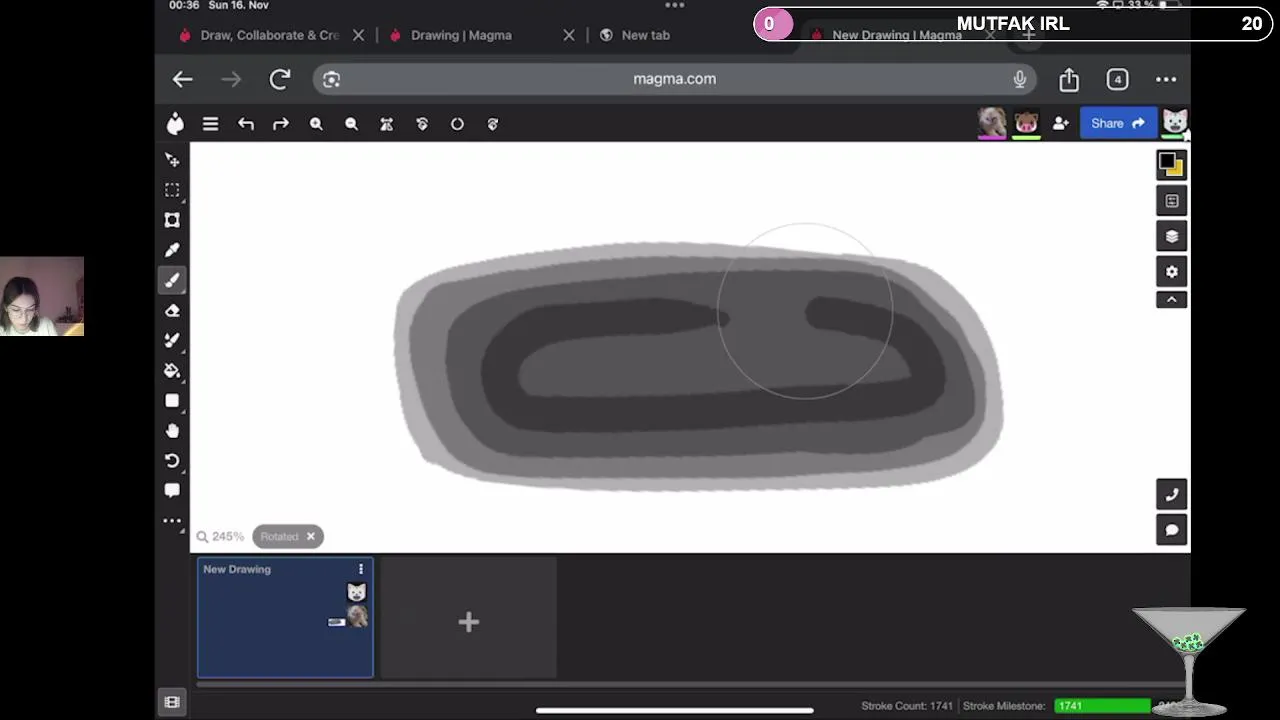Close the Drawing | Magma tab
The image size is (1280, 720).
pos(569,35)
